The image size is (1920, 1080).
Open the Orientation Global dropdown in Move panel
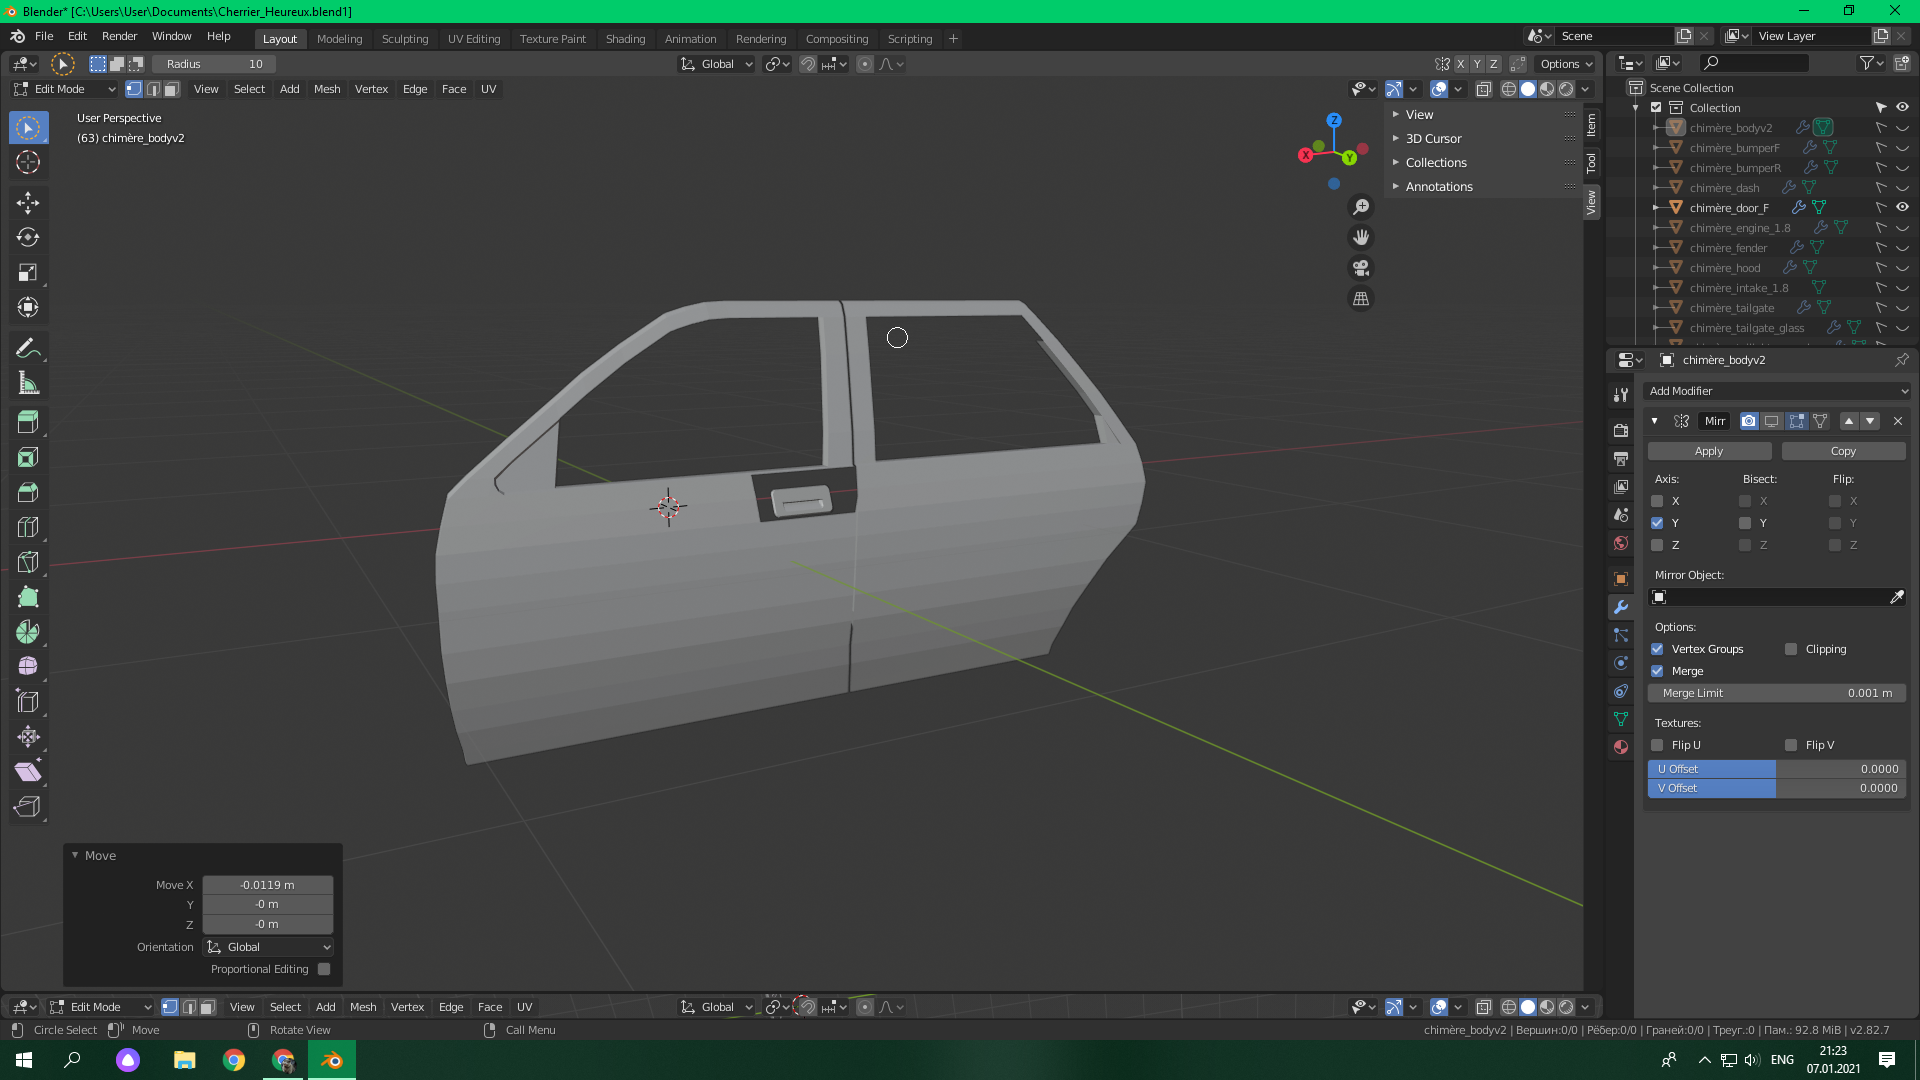(268, 947)
